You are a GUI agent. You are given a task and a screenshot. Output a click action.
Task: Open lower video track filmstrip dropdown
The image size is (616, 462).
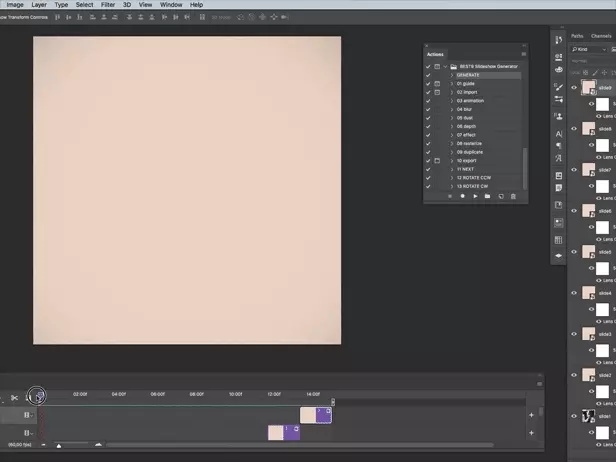pos(28,433)
